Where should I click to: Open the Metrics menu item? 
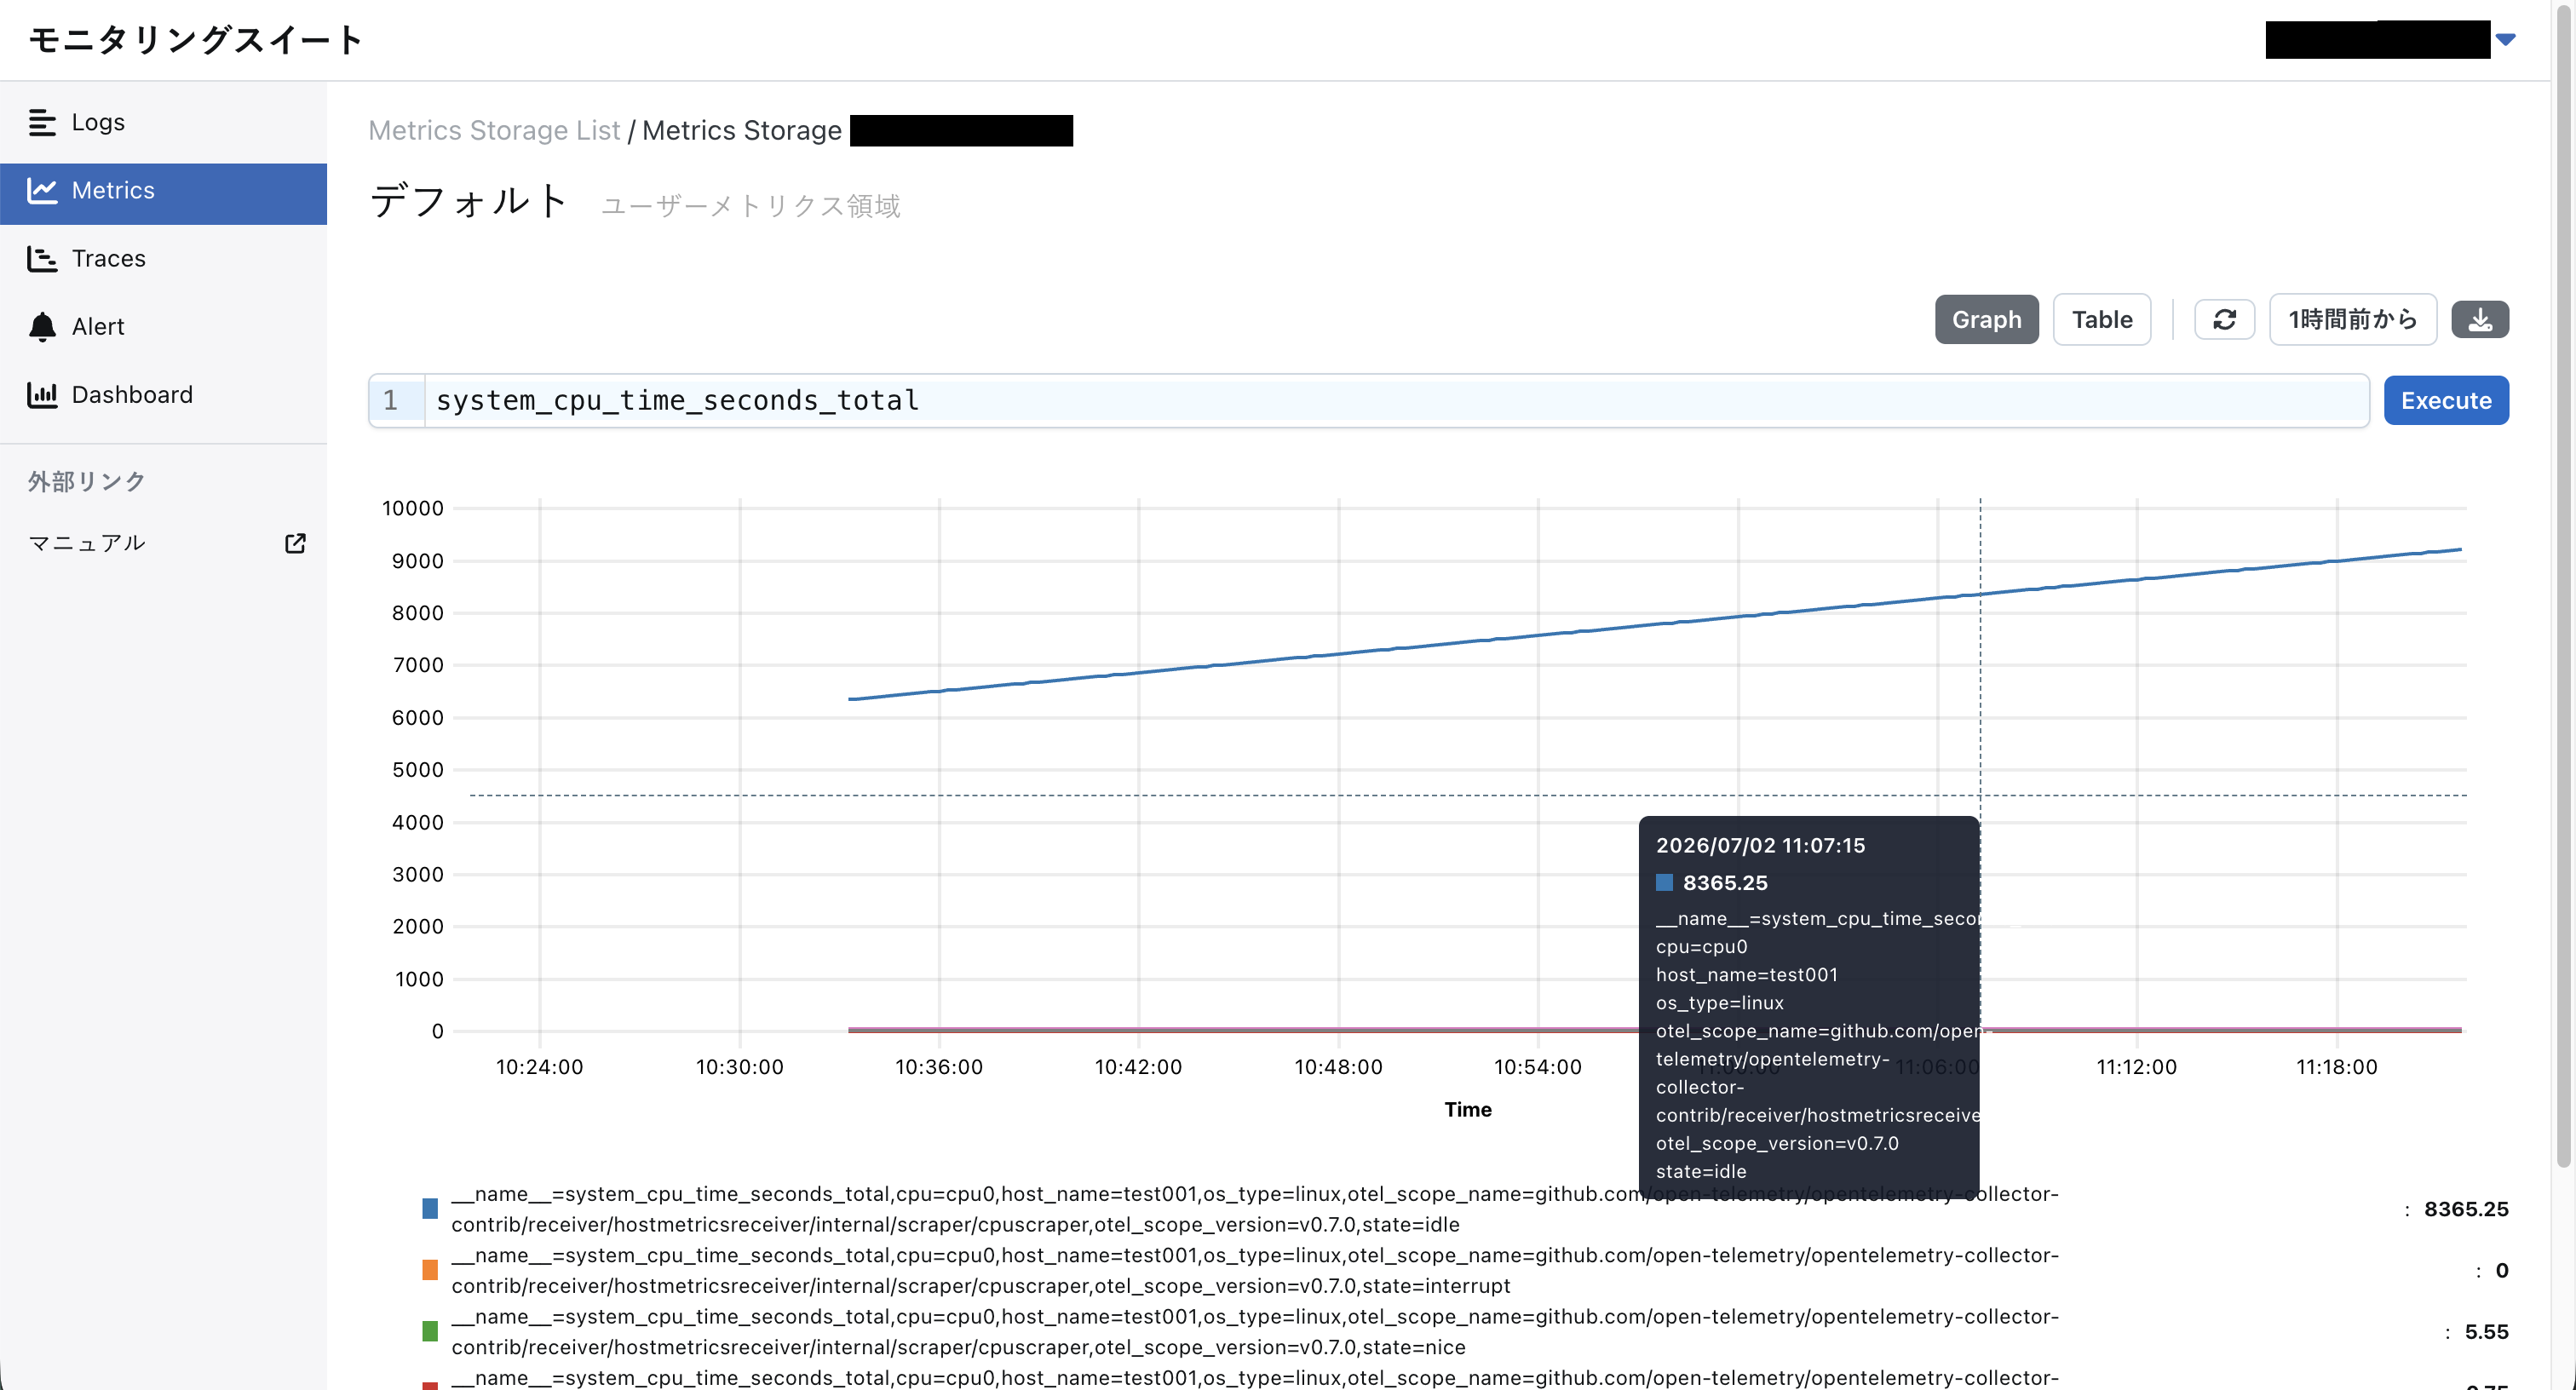[x=163, y=191]
